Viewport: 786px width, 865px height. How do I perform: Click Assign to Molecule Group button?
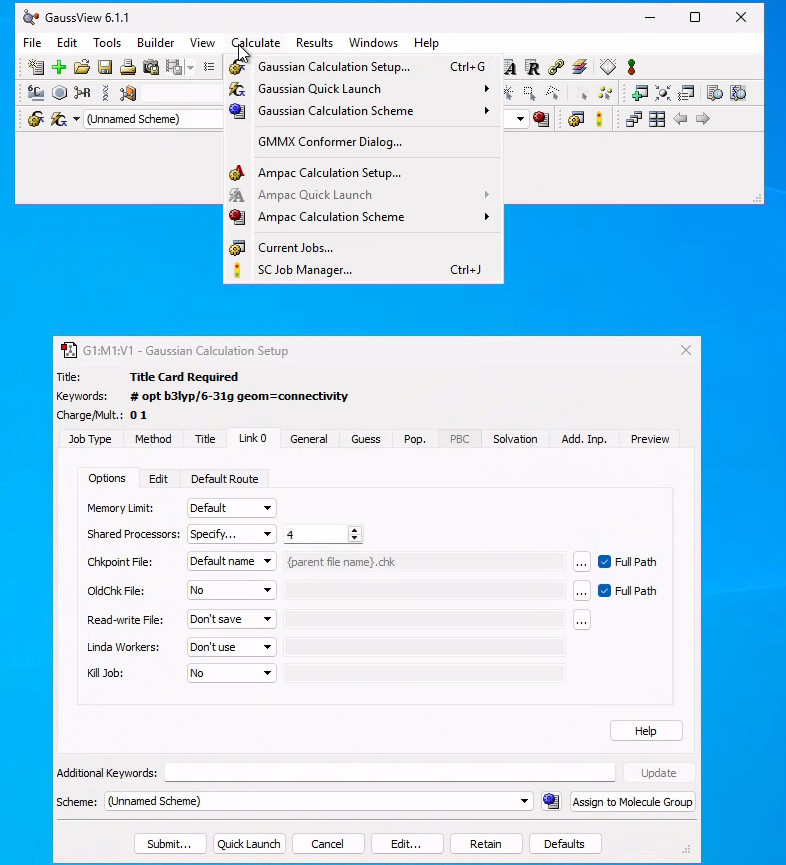pyautogui.click(x=632, y=802)
